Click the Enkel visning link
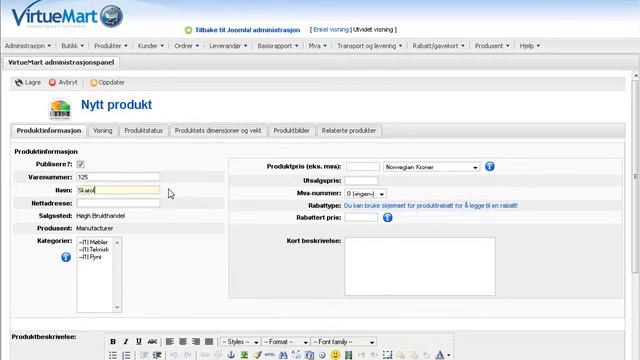The height and width of the screenshot is (360, 640). click(x=331, y=30)
